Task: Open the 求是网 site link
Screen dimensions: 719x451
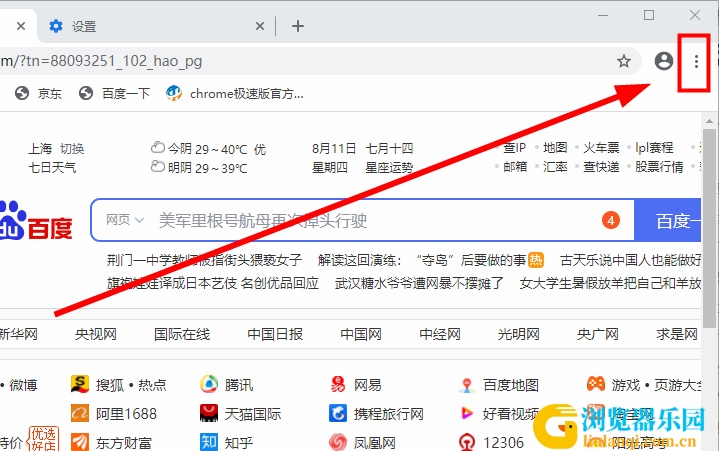Action: click(676, 334)
